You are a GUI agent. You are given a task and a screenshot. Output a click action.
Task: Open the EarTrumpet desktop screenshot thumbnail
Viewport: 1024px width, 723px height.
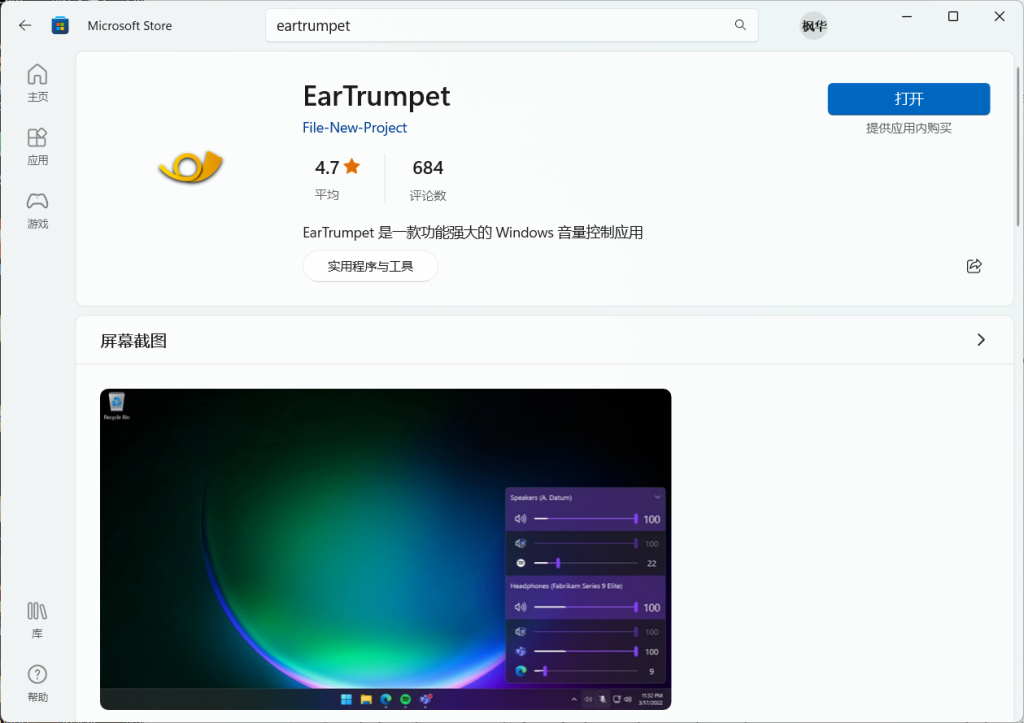coord(385,549)
